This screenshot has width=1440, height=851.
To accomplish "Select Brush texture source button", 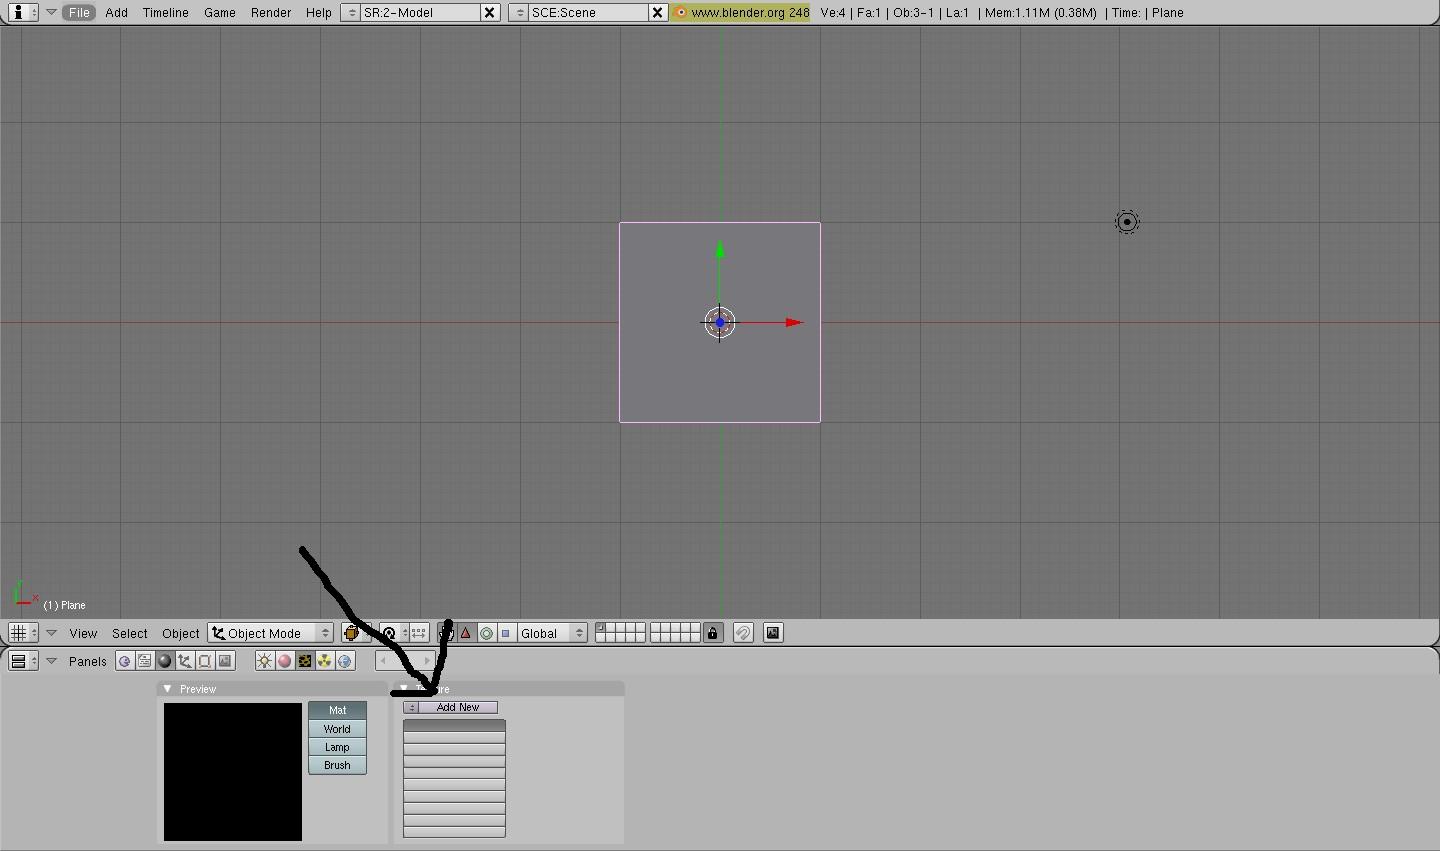I will 337,765.
